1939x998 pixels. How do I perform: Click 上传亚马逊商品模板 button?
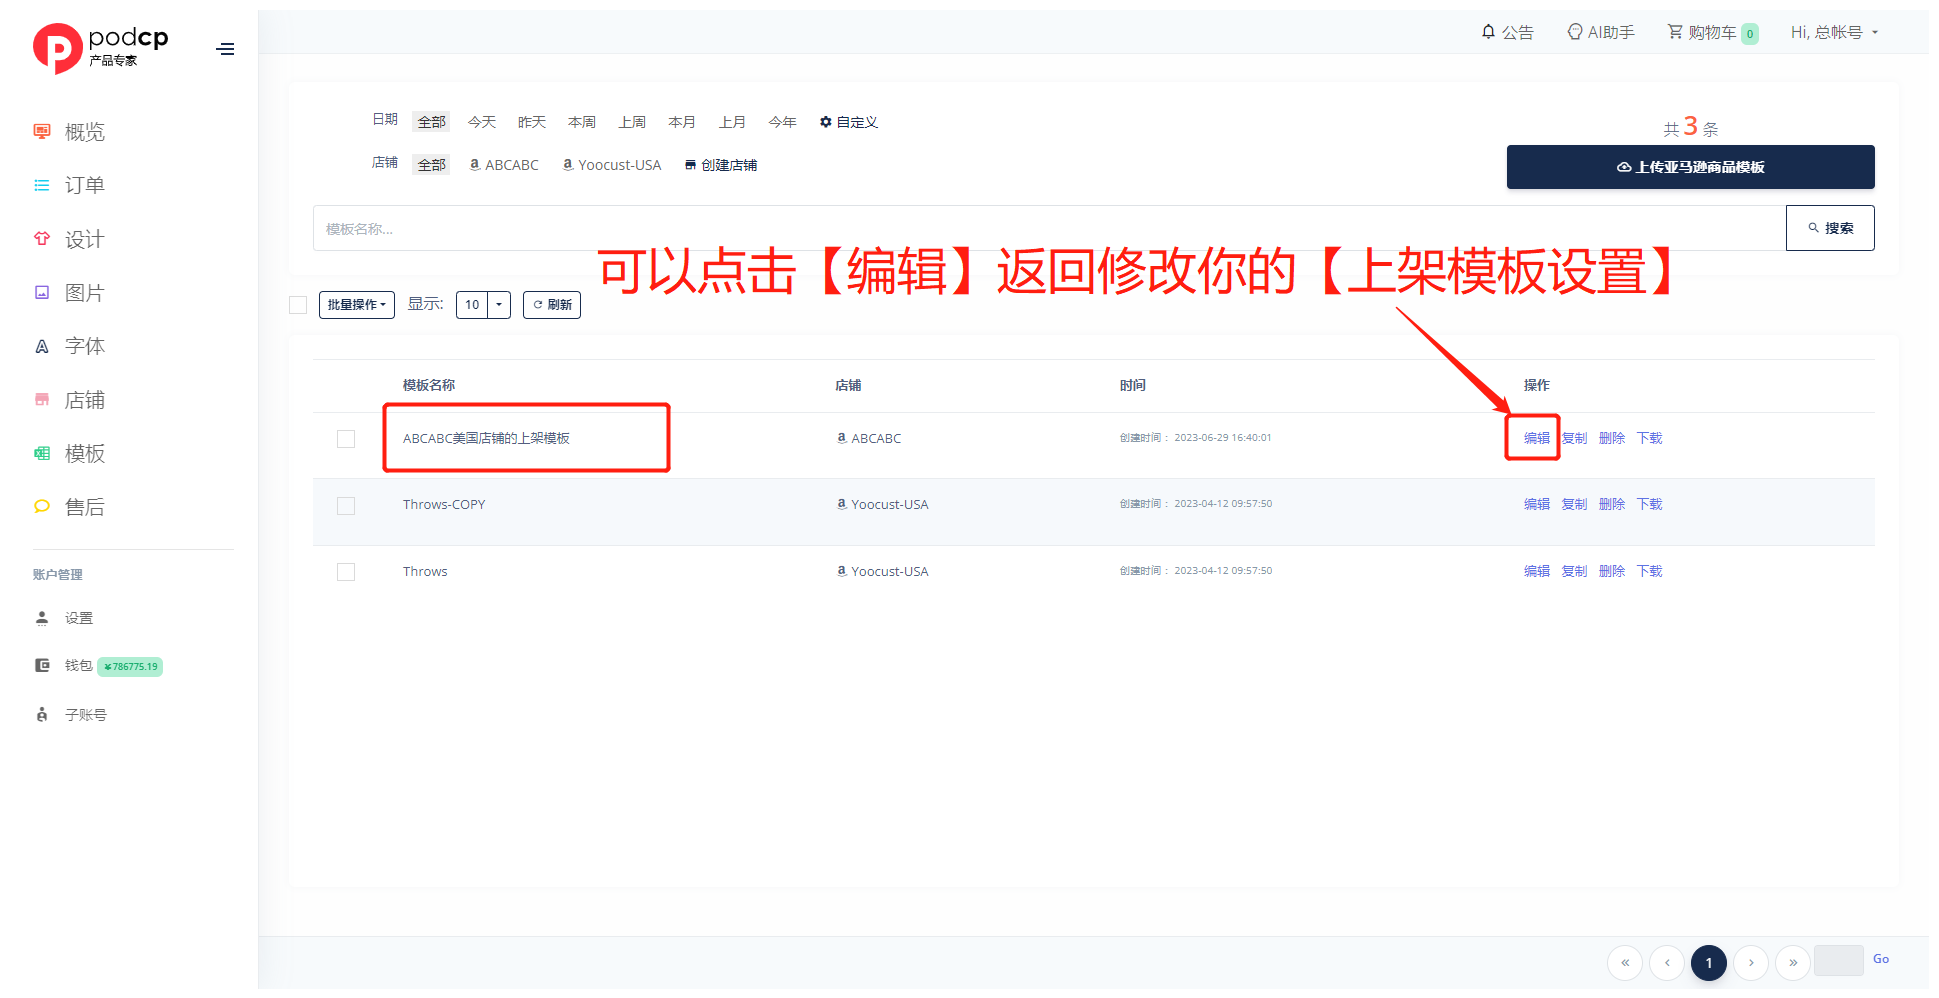(x=1690, y=167)
